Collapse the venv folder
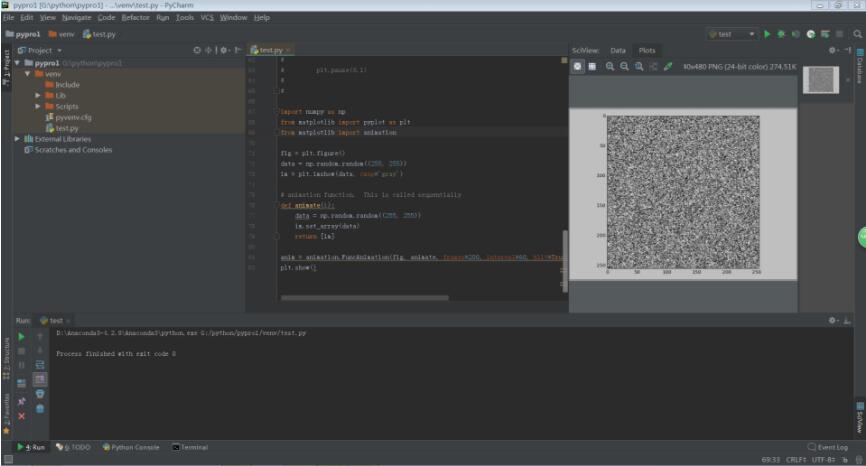866x466 pixels. click(28, 74)
